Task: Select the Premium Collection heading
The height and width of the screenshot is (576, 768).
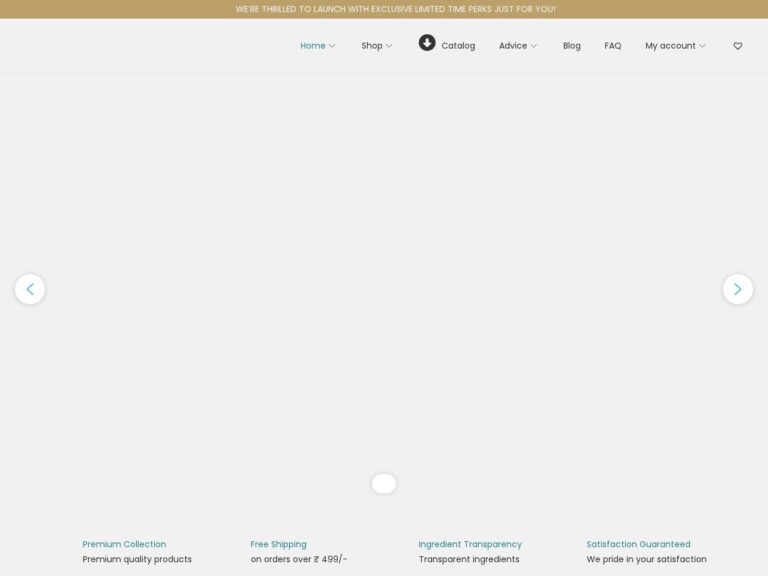Action: (124, 544)
